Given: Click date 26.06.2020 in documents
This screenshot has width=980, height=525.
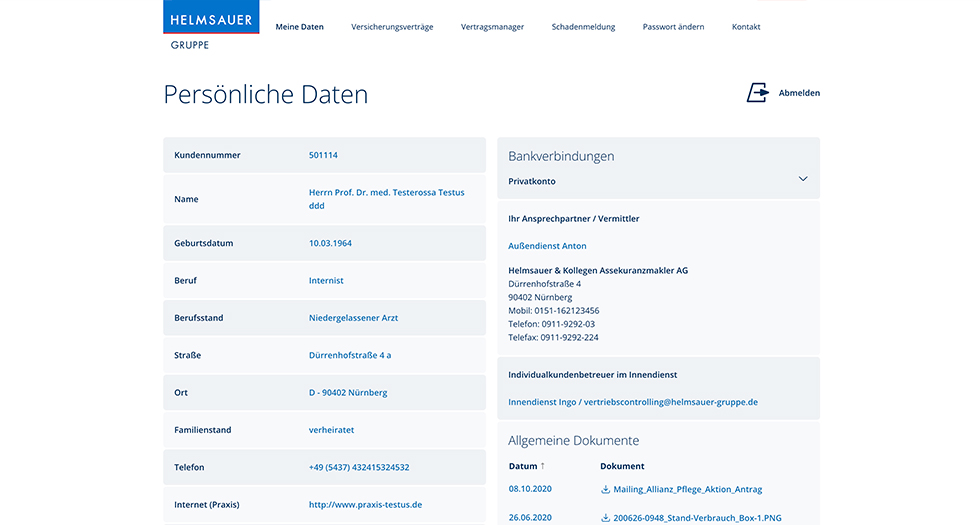Looking at the screenshot, I should point(530,518).
